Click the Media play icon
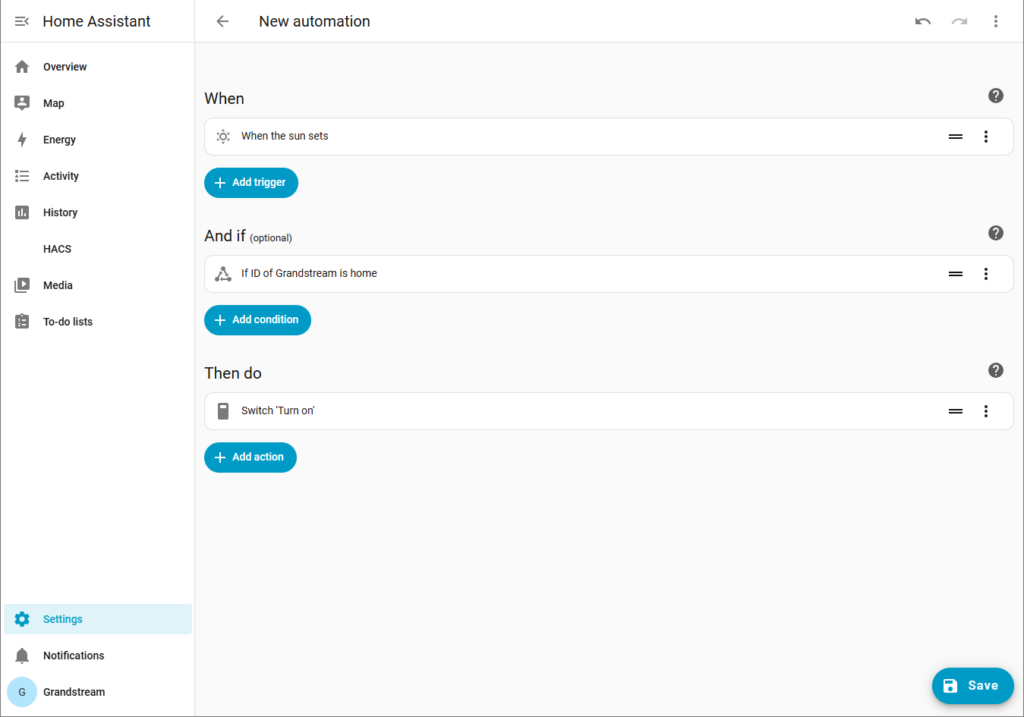Viewport: 1024px width, 717px height. (x=22, y=285)
